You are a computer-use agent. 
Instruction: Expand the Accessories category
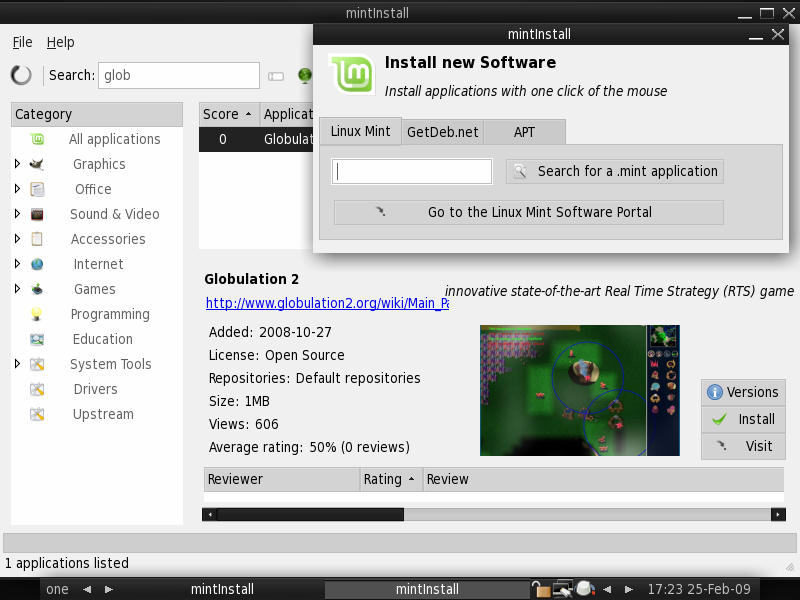click(17, 239)
